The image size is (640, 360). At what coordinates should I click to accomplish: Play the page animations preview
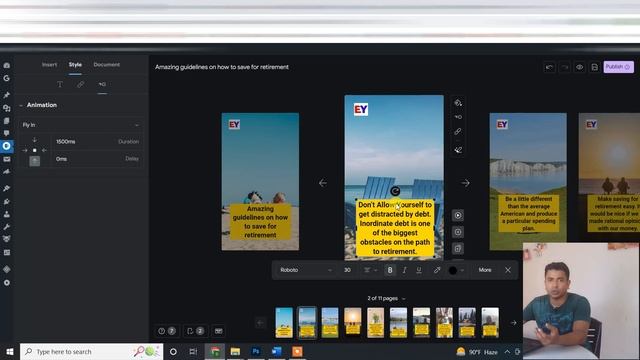click(x=458, y=216)
